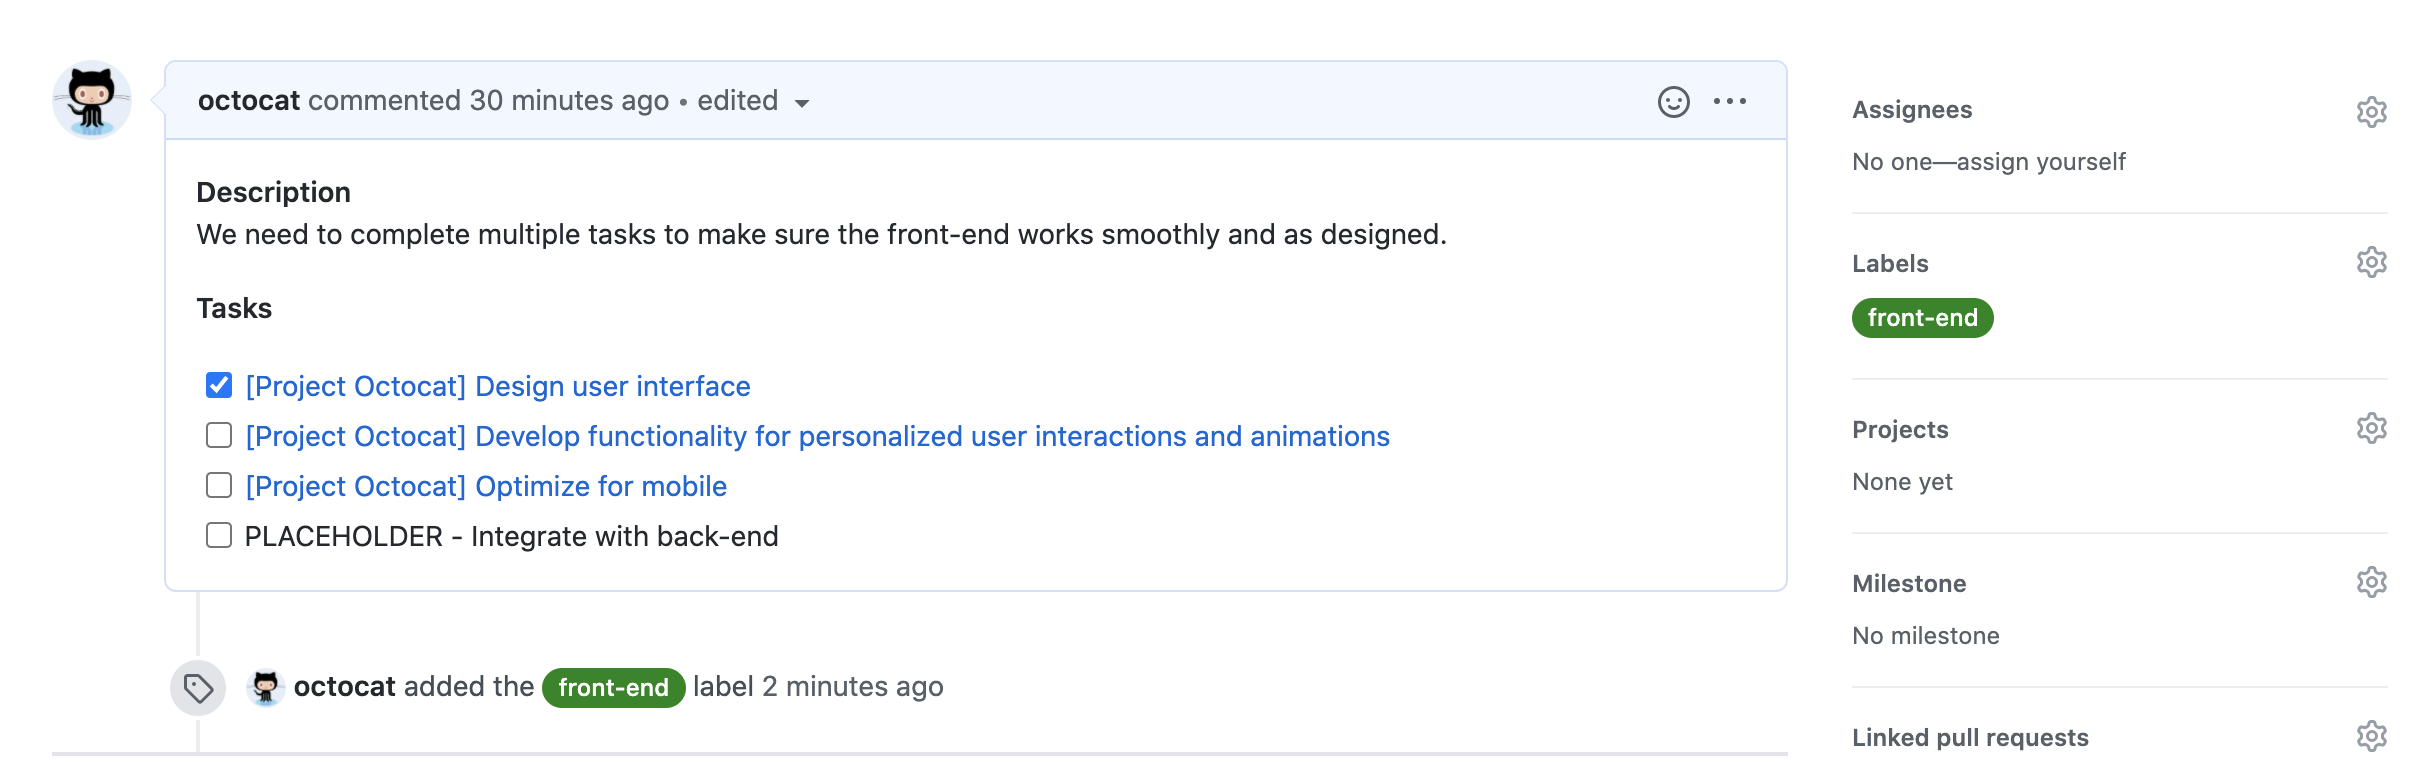Click the front-end label in the sidebar
This screenshot has height=770, width=2436.
point(1921,318)
